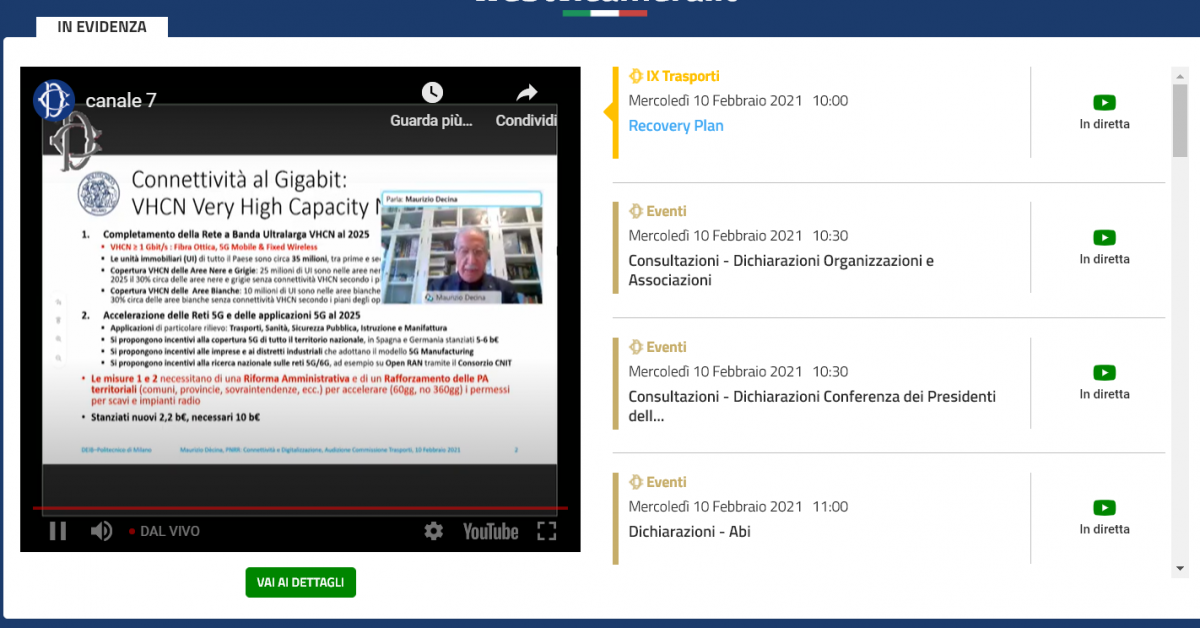Open Consultazioni - Dichiarazioni Conferenza dei Presidenti
This screenshot has height=628, width=1200.
[812, 406]
